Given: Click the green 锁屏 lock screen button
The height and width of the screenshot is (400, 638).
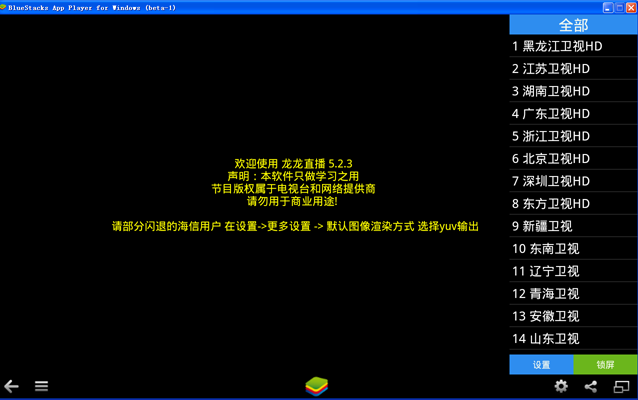Looking at the screenshot, I should (x=605, y=365).
